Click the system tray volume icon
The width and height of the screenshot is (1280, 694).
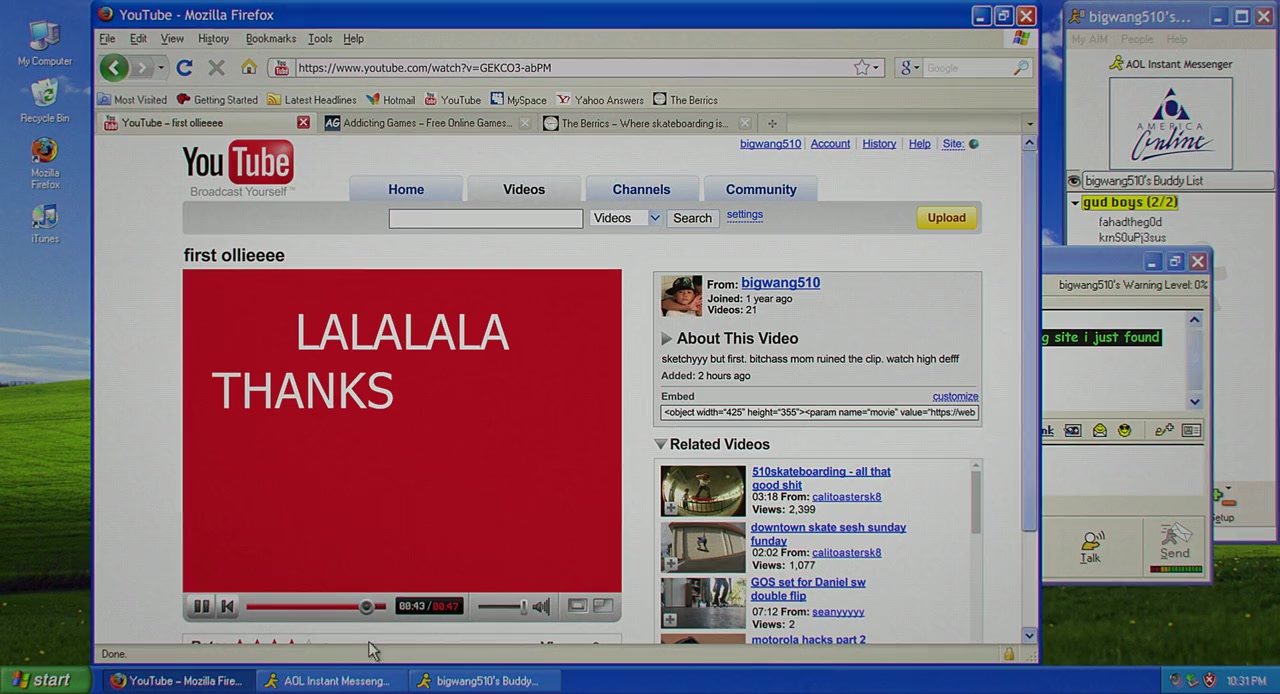point(1175,681)
